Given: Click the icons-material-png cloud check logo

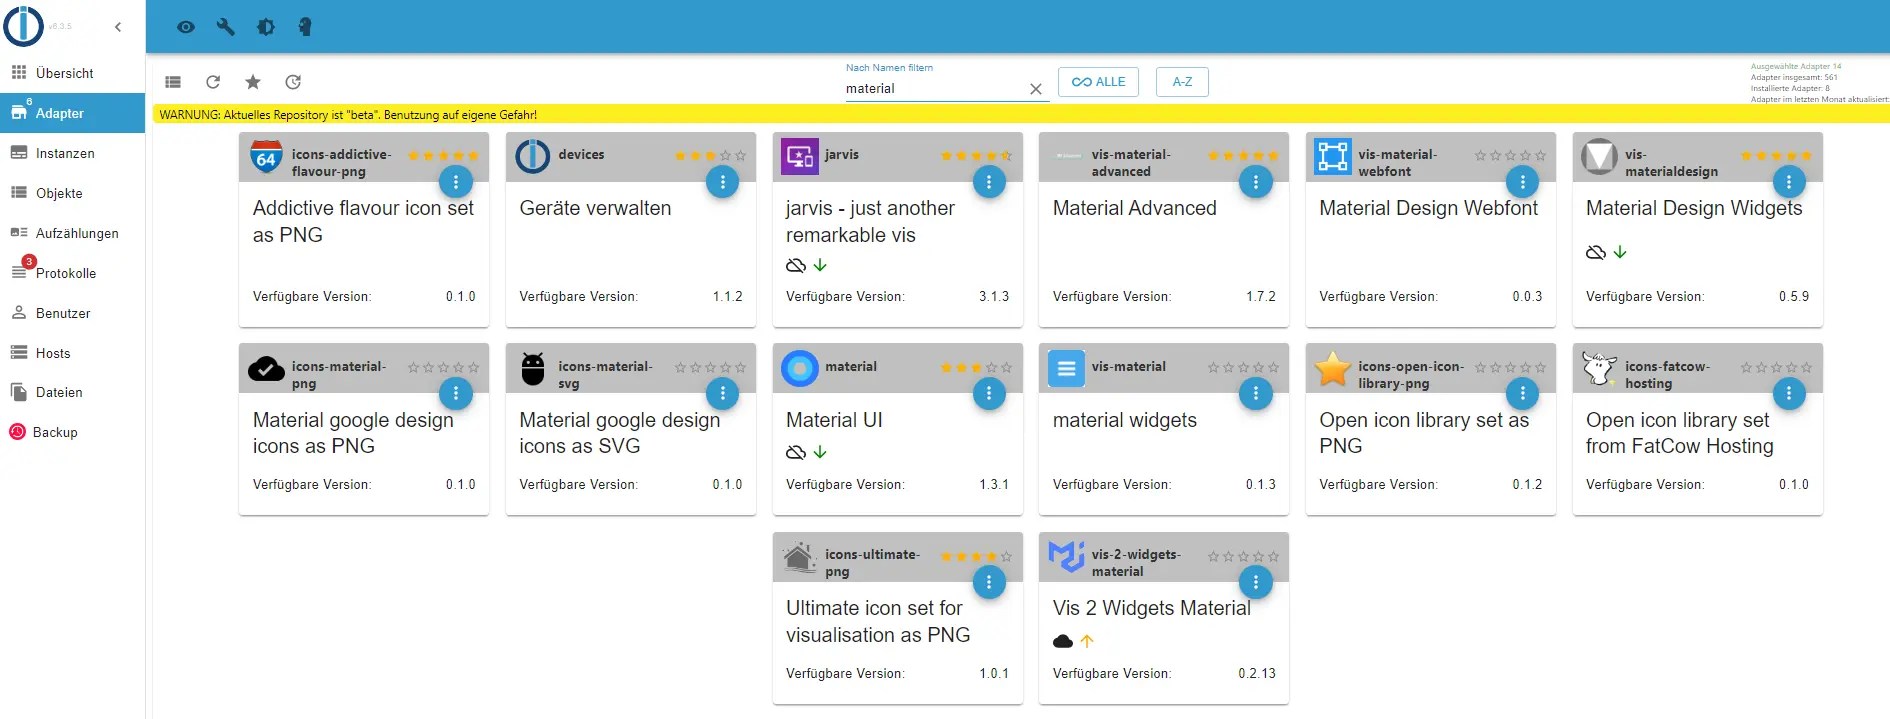Looking at the screenshot, I should (x=266, y=369).
